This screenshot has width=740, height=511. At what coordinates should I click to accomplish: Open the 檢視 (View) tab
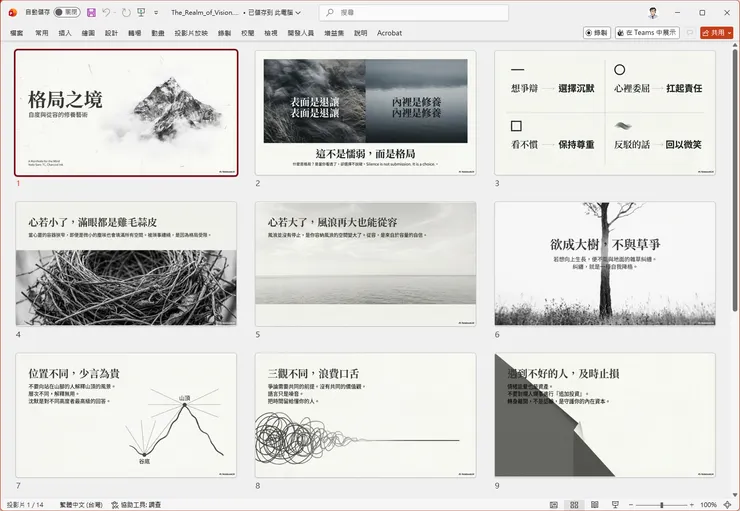271,33
